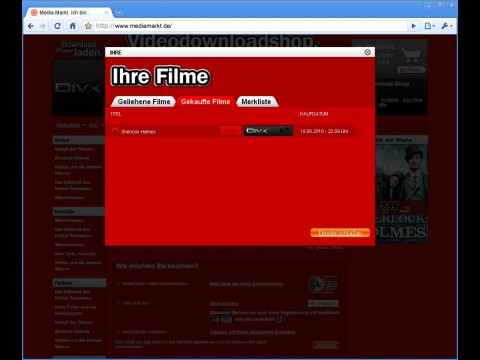Screen dimensions: 480x360
Task: Click the TITEL column header
Action: click(x=116, y=114)
